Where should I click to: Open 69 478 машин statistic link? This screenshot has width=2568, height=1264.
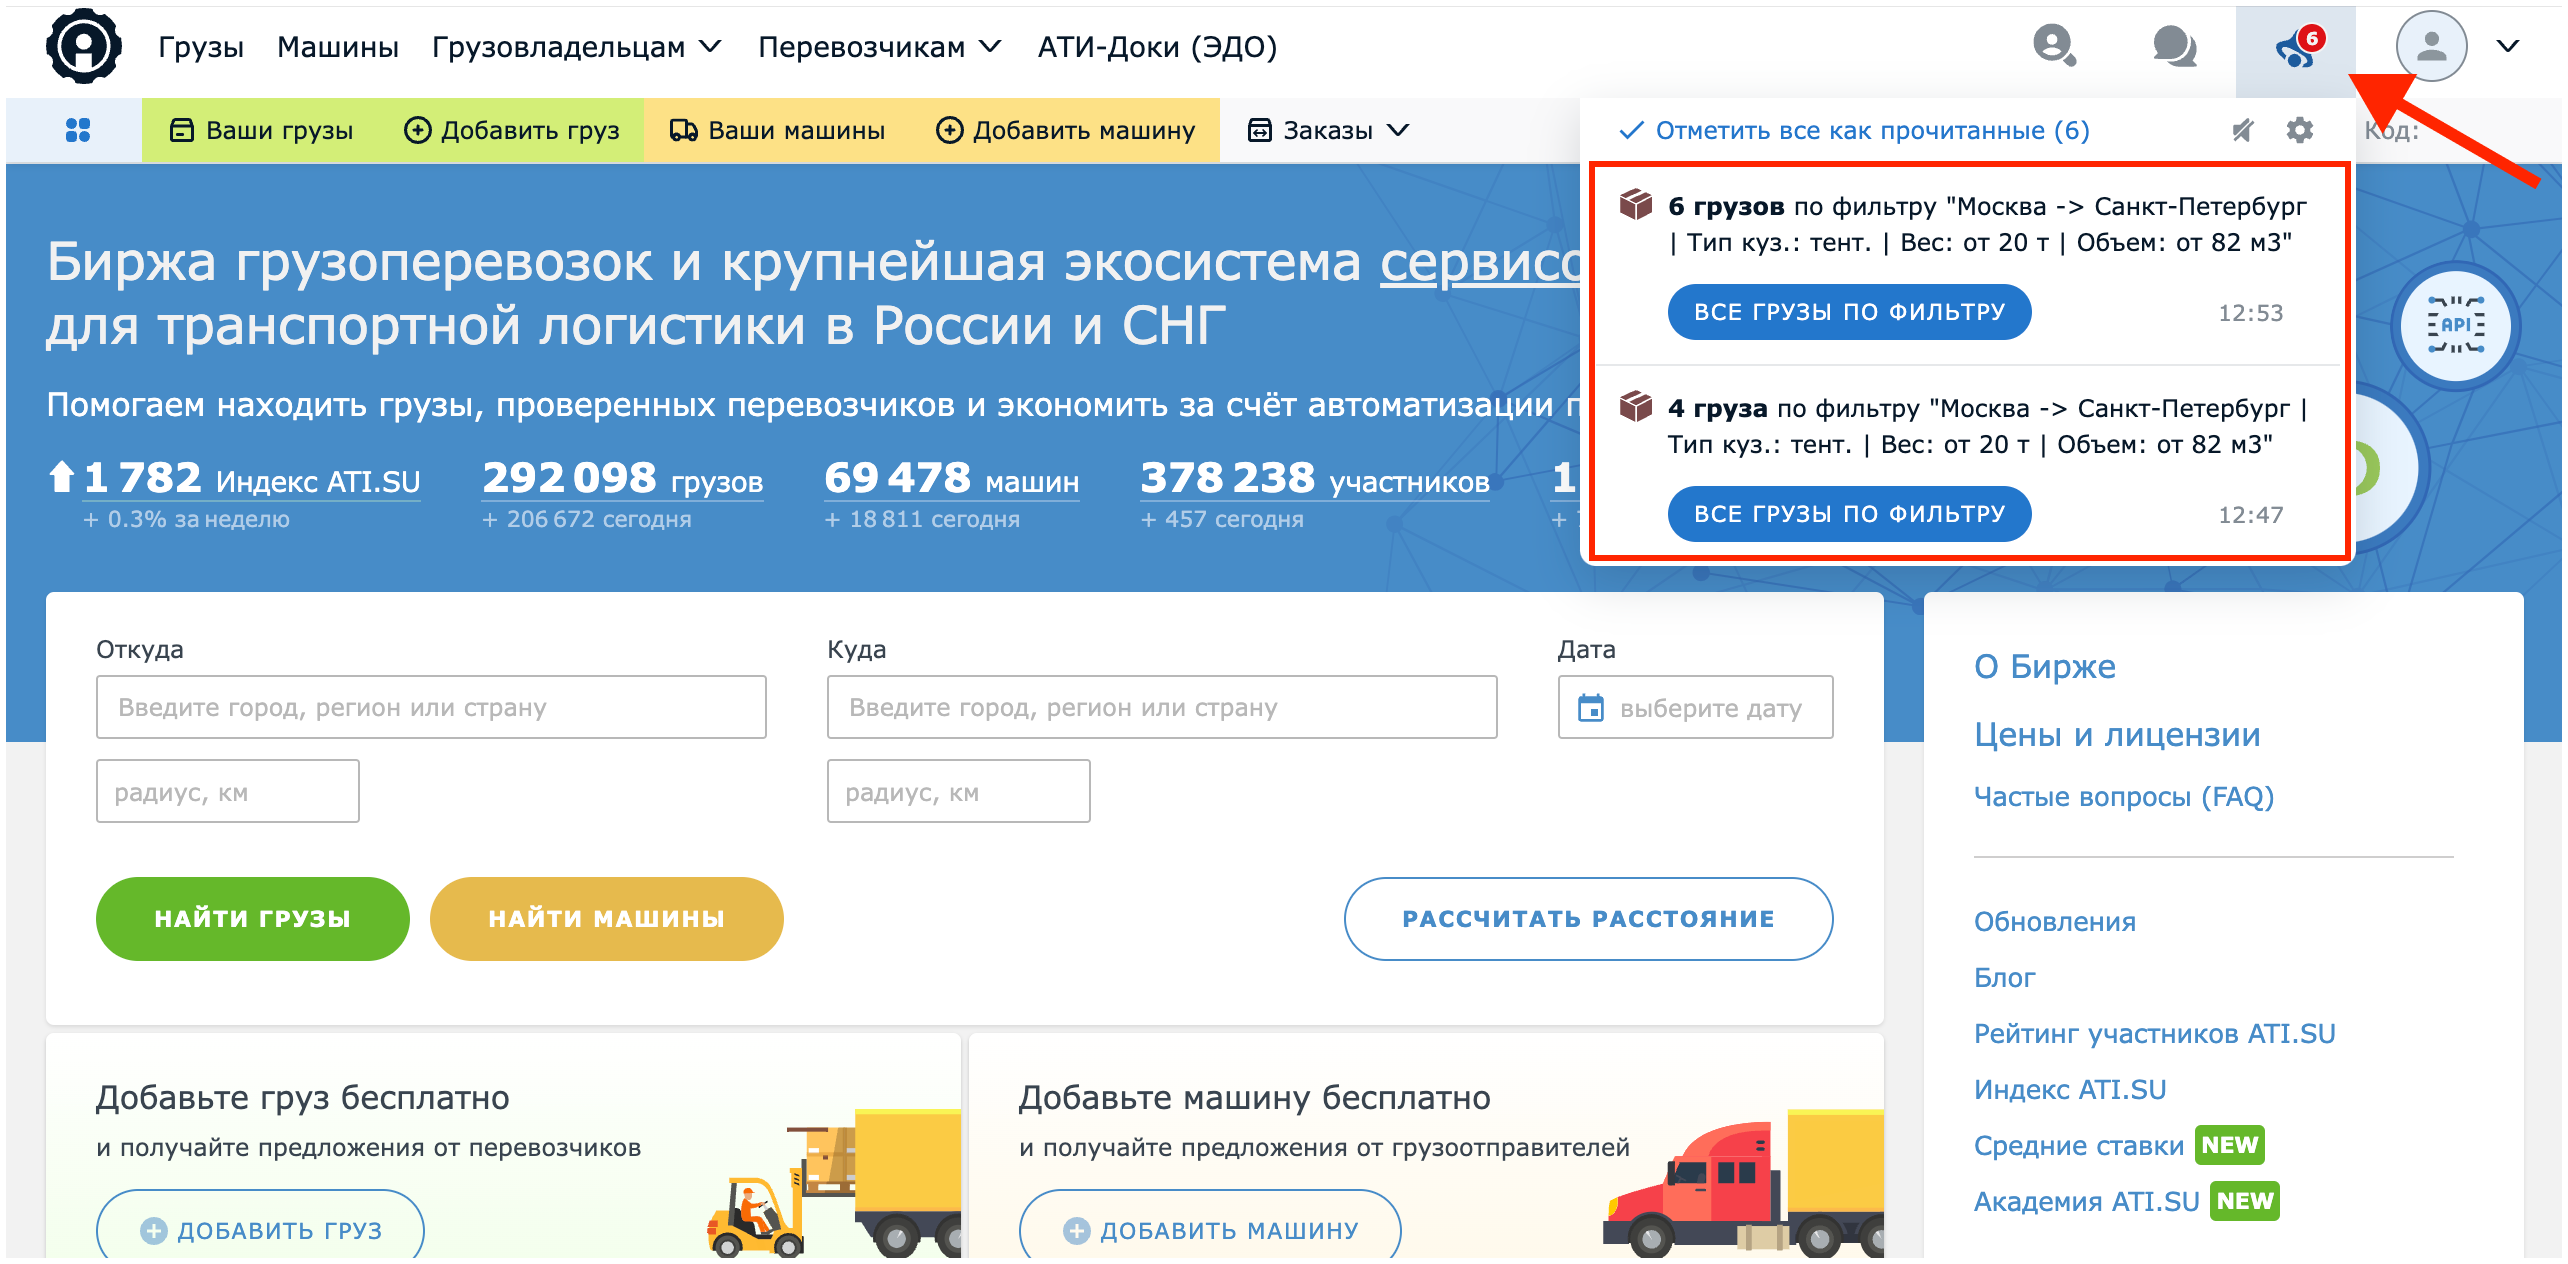pos(951,479)
